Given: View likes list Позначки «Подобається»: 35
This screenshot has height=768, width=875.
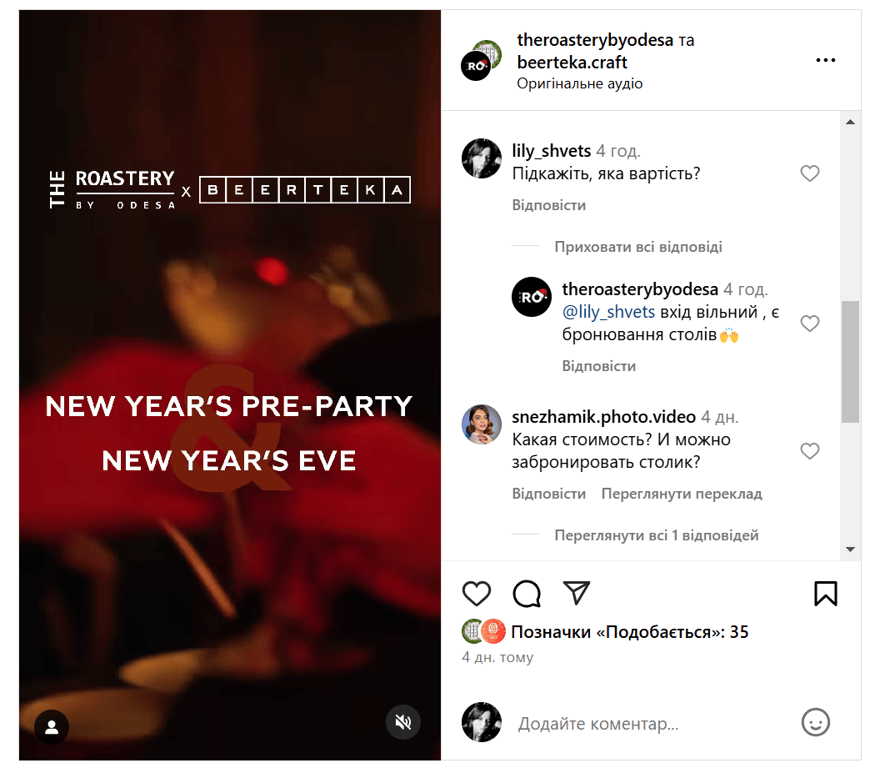Looking at the screenshot, I should (629, 632).
